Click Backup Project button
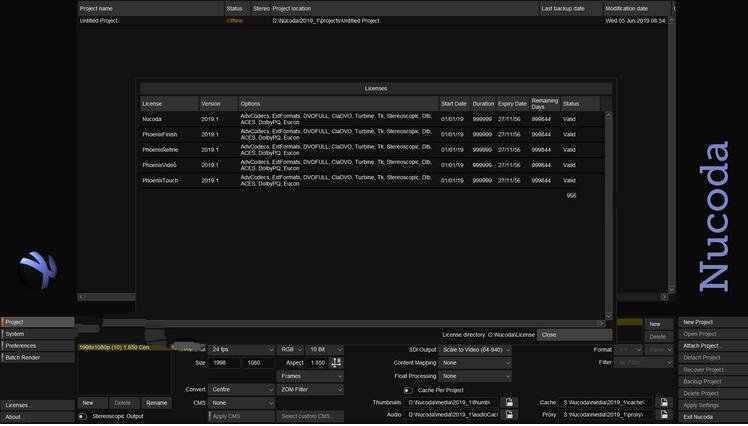Screen dimensions: 748x426 click(713, 382)
